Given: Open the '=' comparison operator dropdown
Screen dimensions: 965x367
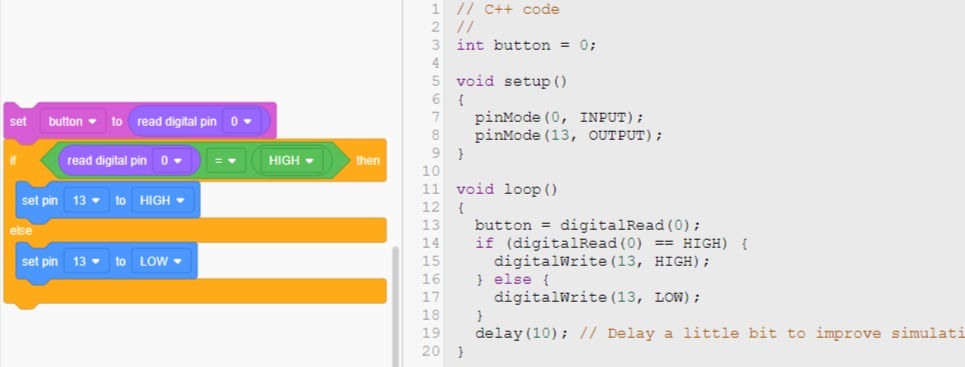Looking at the screenshot, I should click(225, 161).
